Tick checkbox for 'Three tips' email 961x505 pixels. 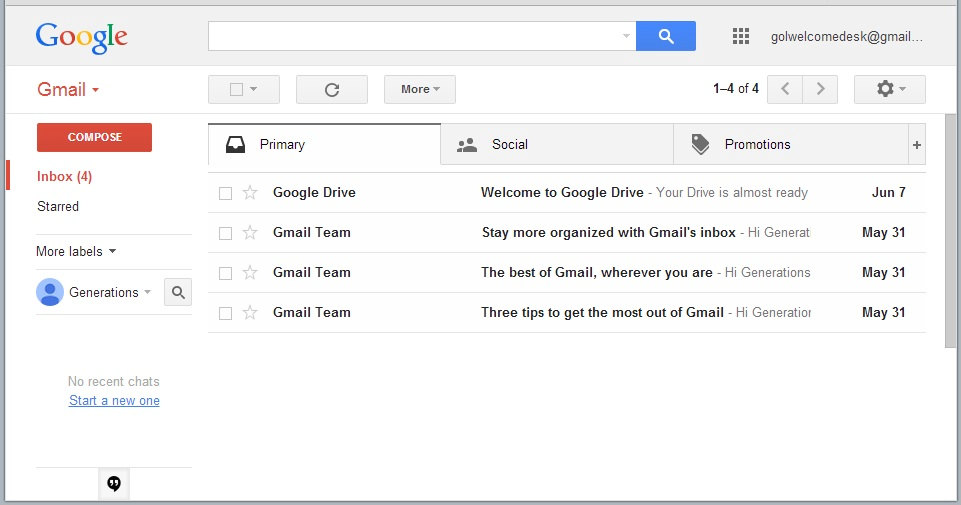(226, 314)
